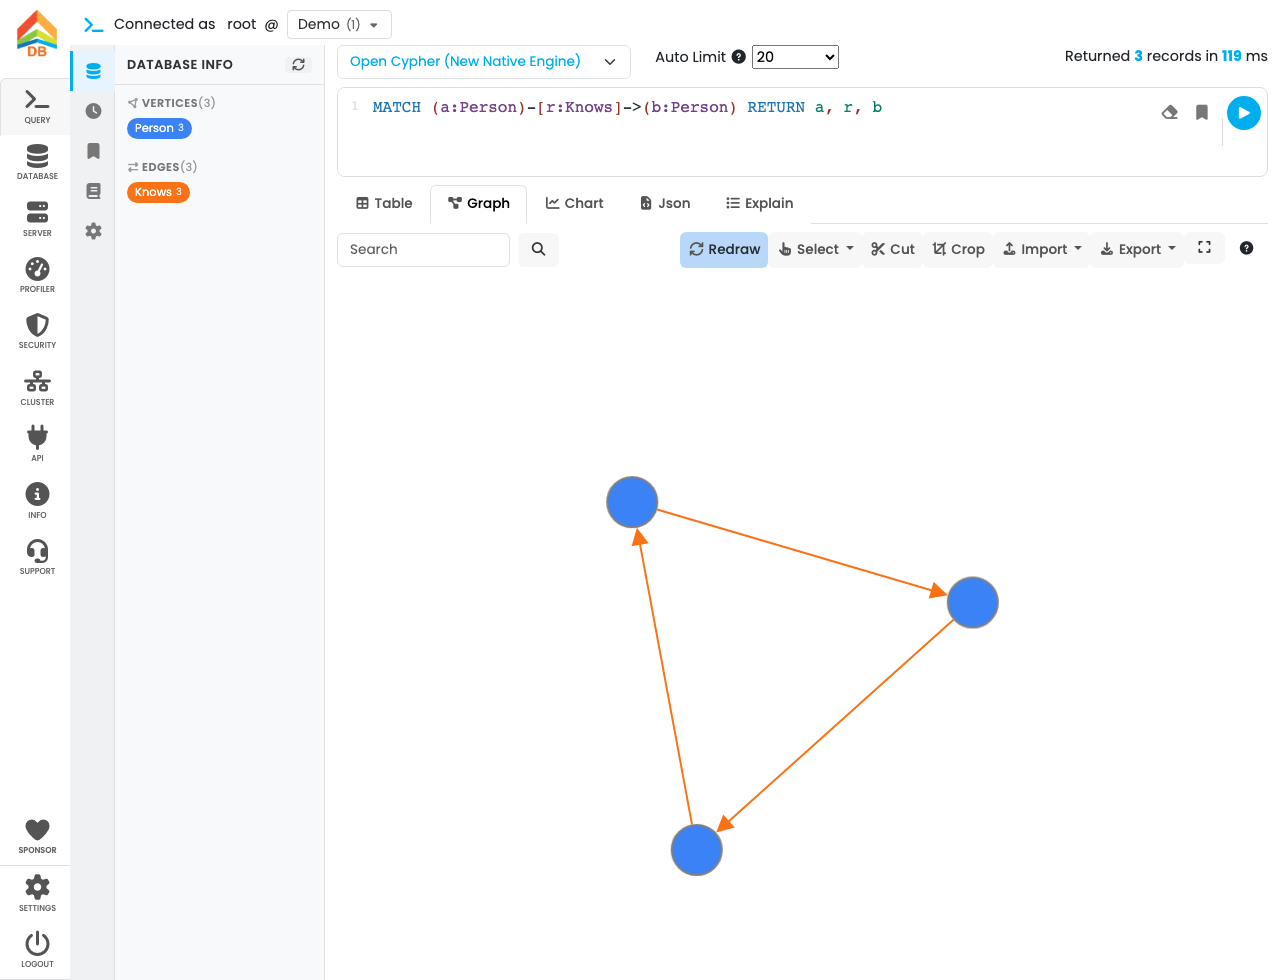The width and height of the screenshot is (1280, 980).
Task: Open saved queries bookmark panel icon
Action: point(93,151)
